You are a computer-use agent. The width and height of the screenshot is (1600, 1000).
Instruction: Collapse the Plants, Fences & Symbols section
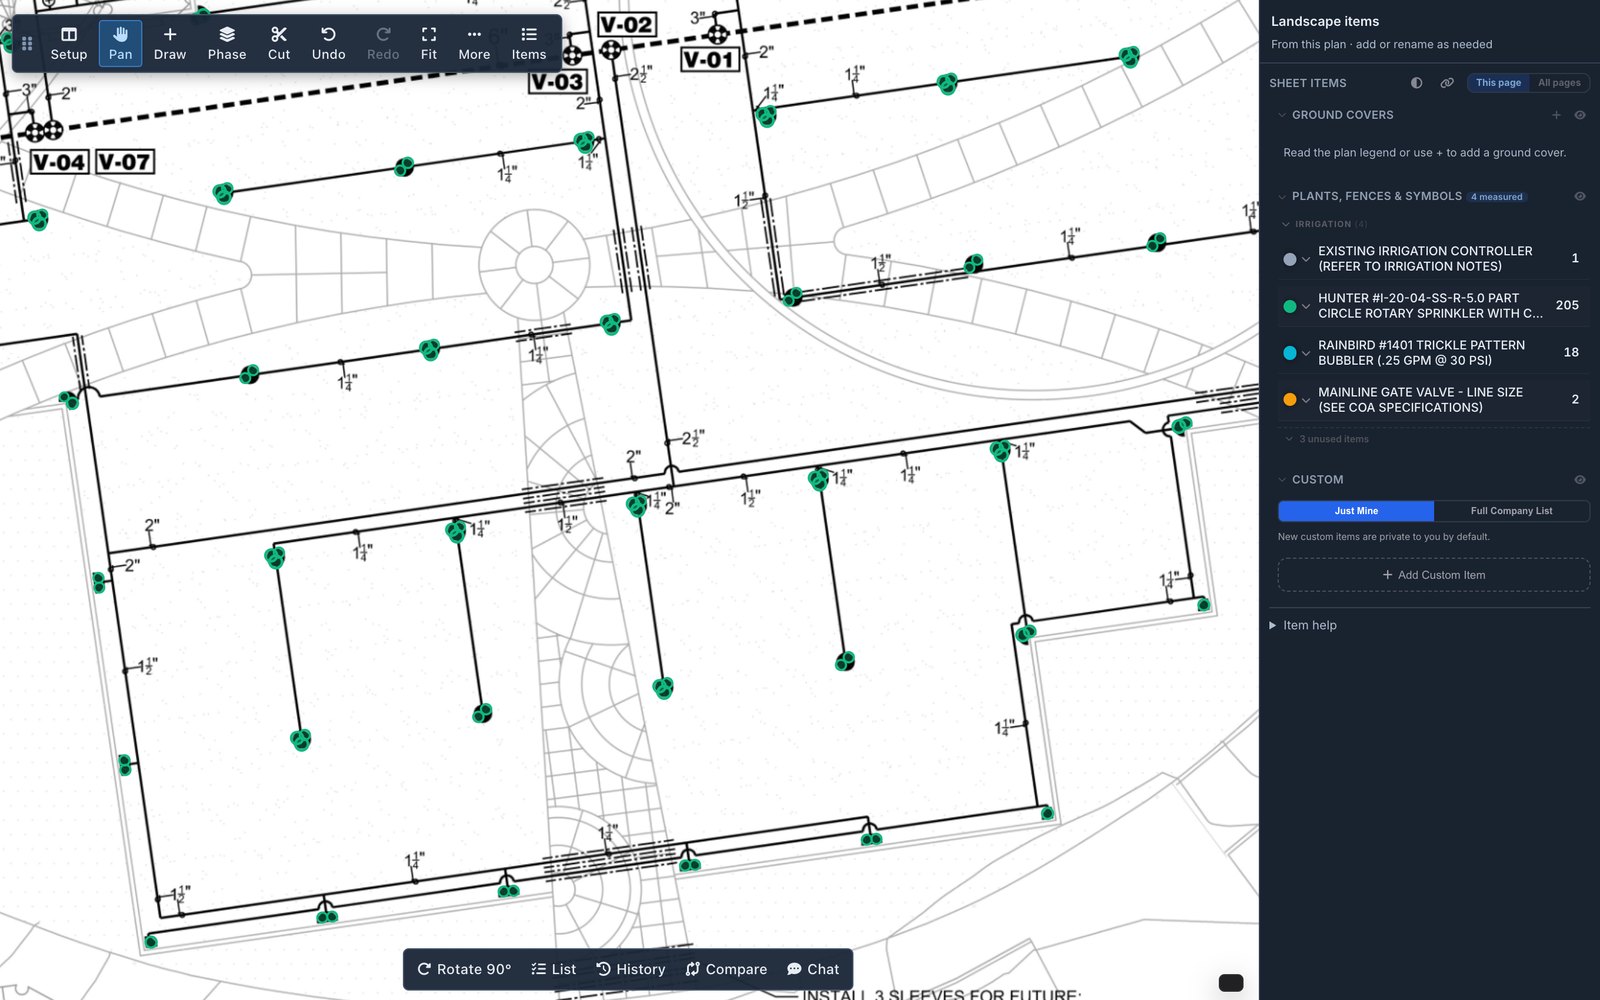pos(1282,196)
